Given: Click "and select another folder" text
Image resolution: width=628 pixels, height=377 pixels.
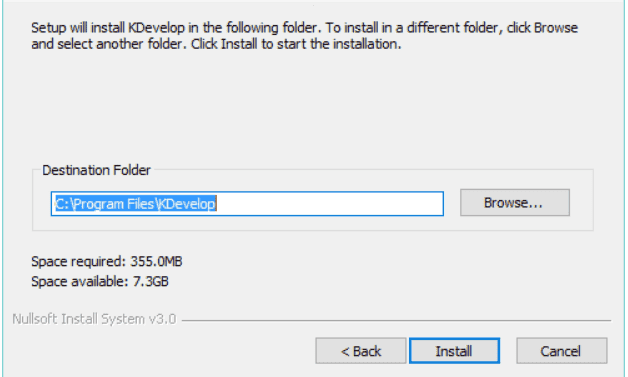Looking at the screenshot, I should (x=109, y=44).
